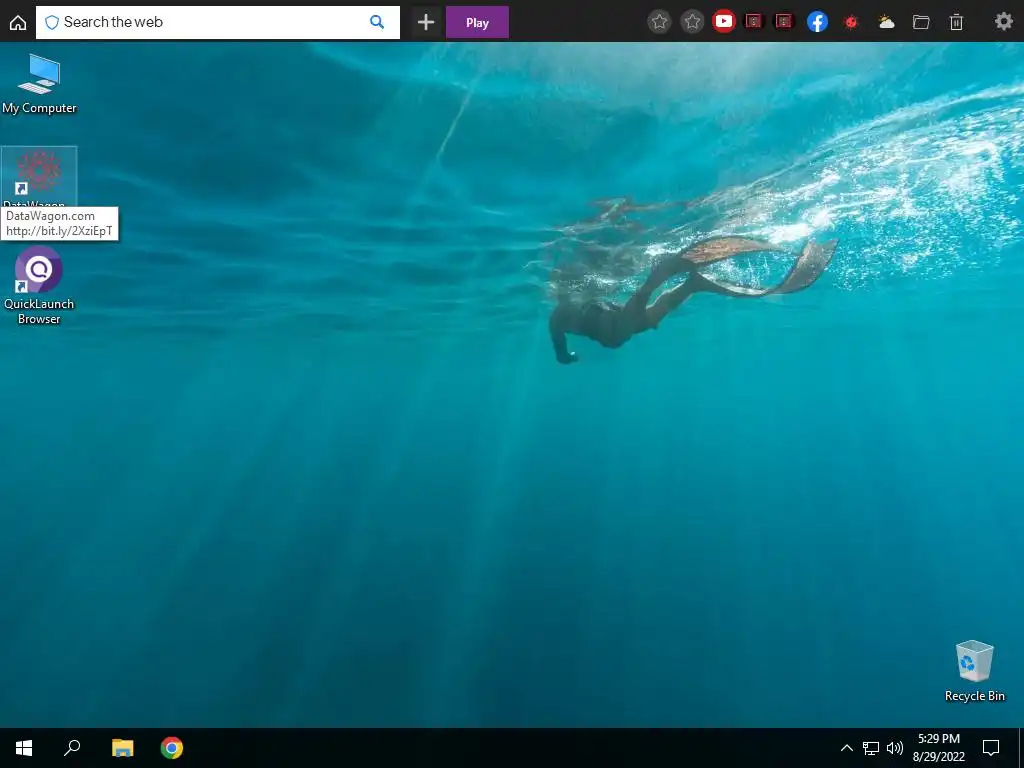Open the weather sun-and-cloud icon

point(886,22)
